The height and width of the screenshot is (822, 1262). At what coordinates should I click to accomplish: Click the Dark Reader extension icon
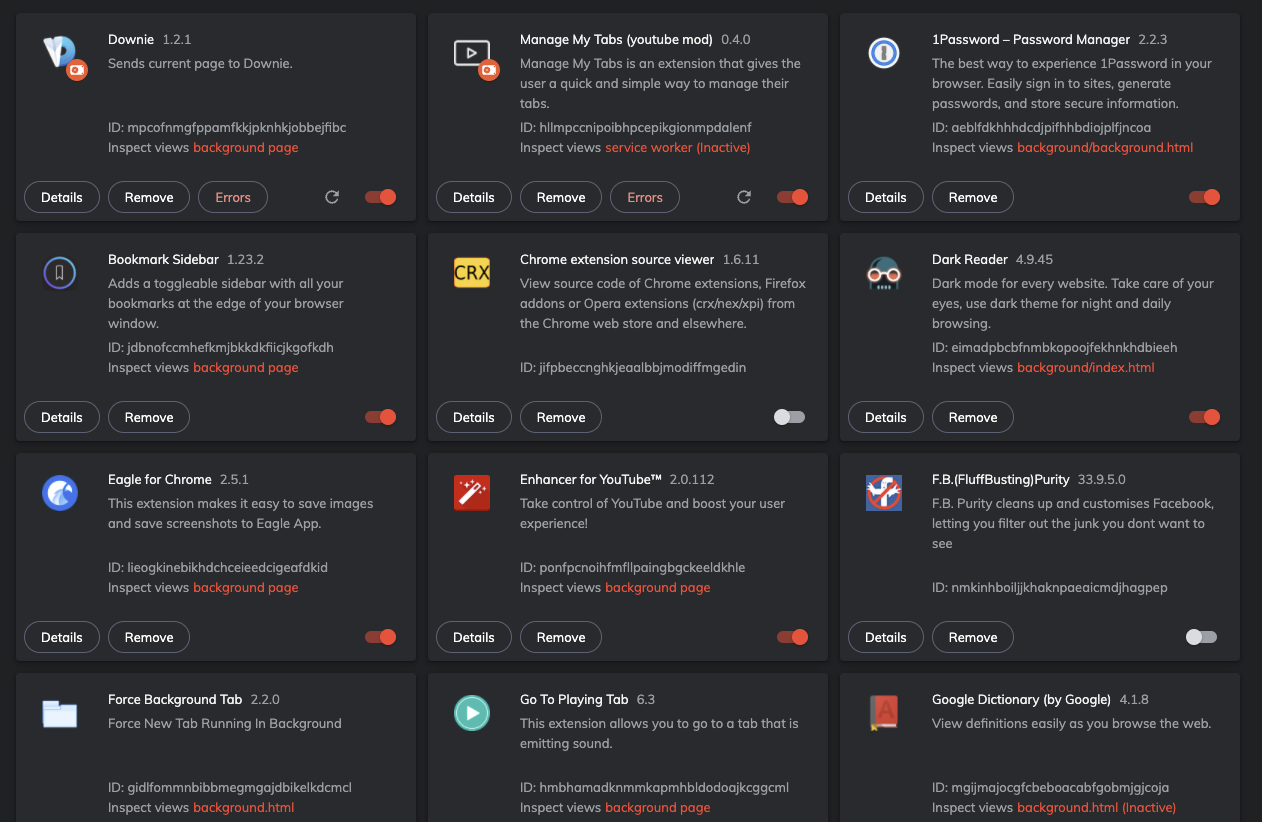[x=884, y=273]
